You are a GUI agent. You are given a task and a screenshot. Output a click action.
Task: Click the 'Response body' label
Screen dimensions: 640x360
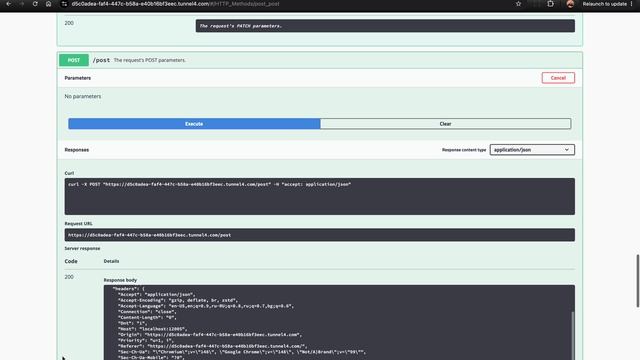[x=120, y=280]
